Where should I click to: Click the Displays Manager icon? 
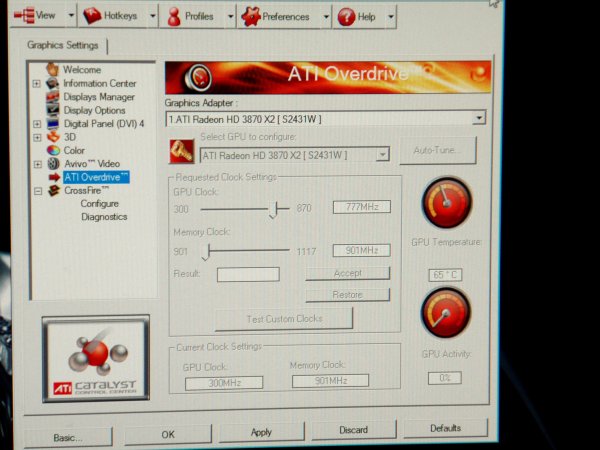point(52,96)
